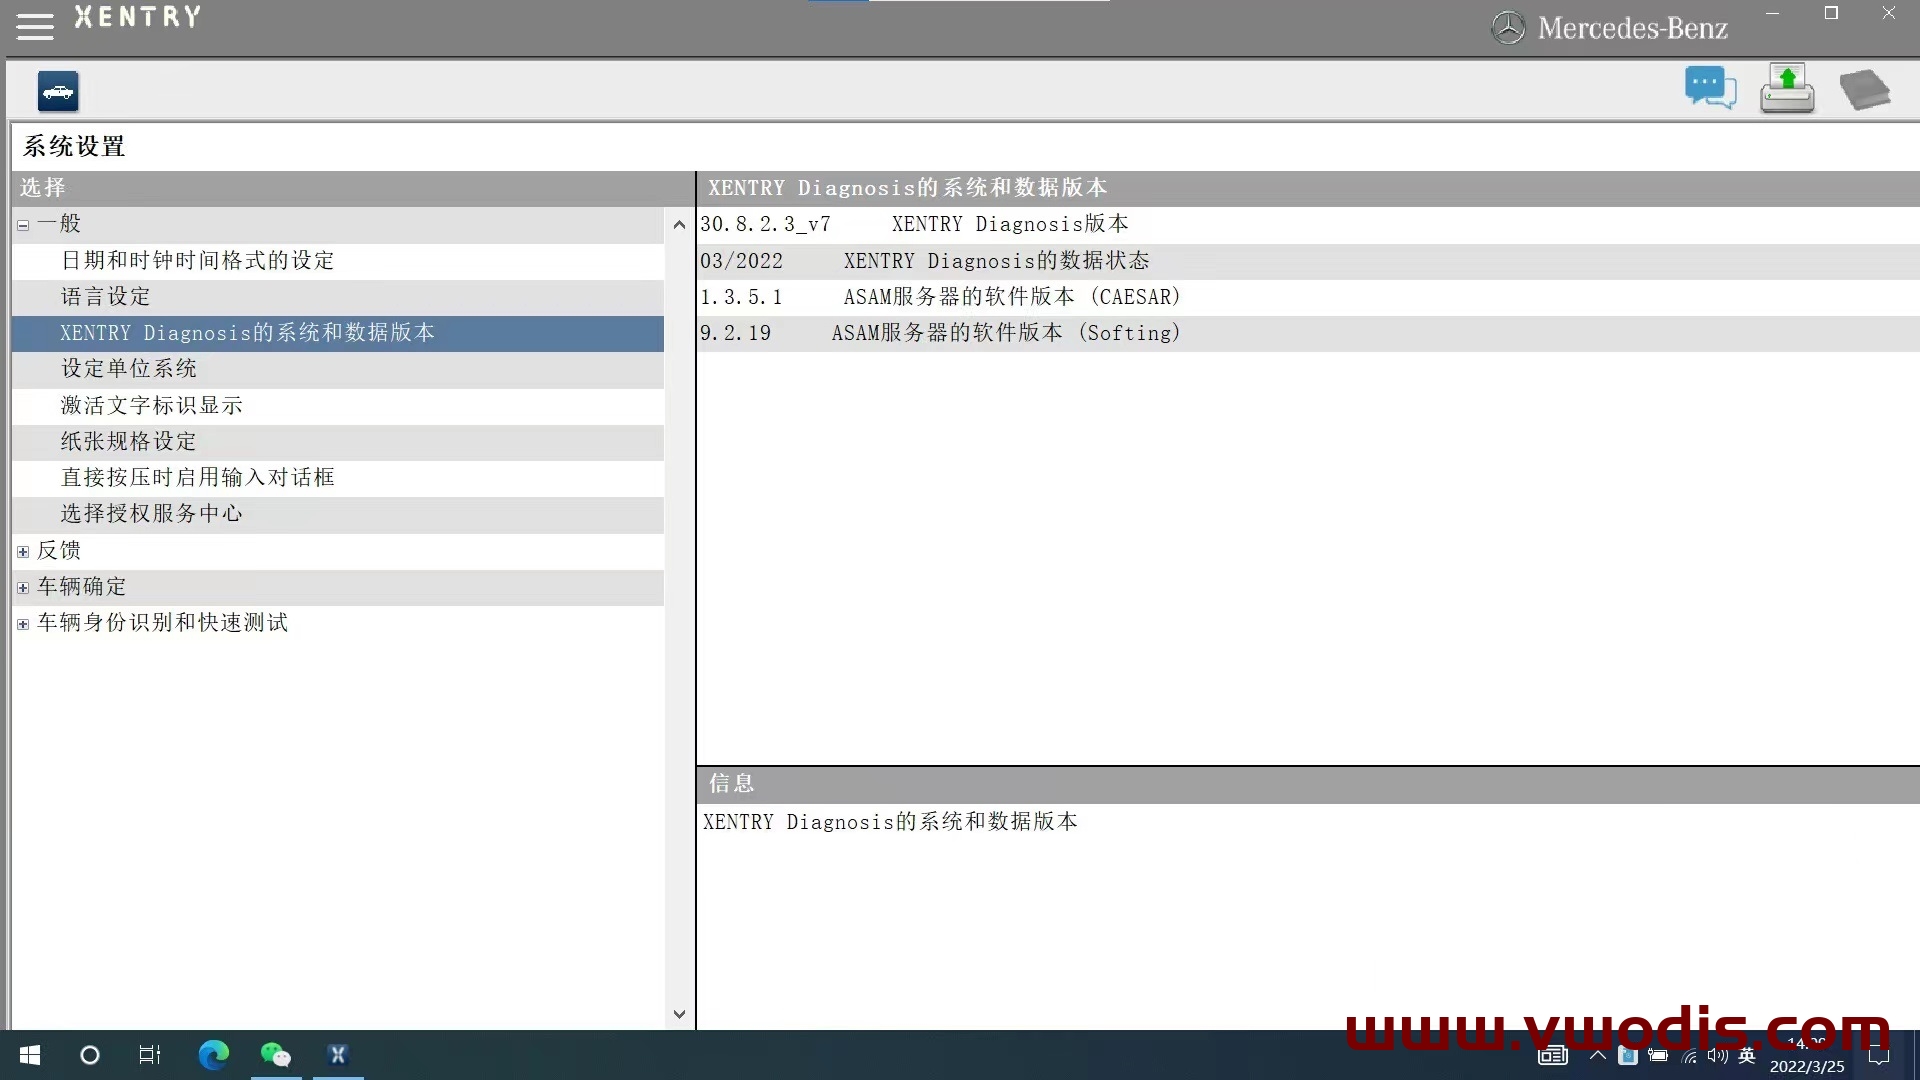Show hidden tray icons with the chevron
Image resolution: width=1920 pixels, height=1080 pixels.
pyautogui.click(x=1597, y=1056)
